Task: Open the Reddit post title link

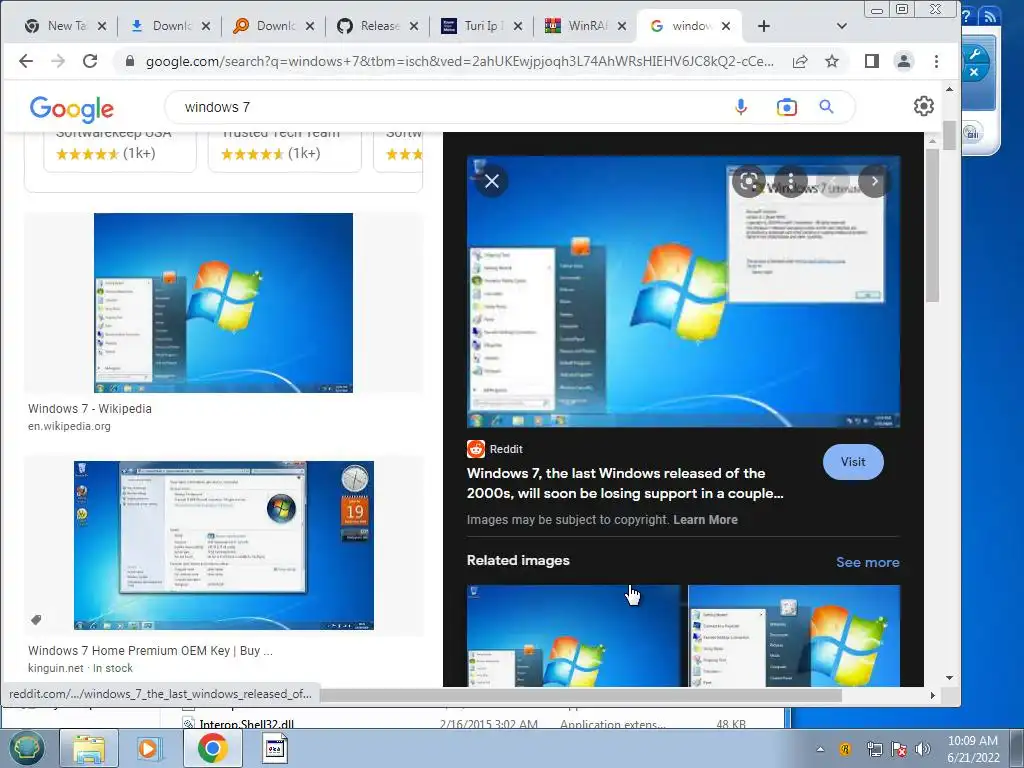Action: pyautogui.click(x=625, y=483)
